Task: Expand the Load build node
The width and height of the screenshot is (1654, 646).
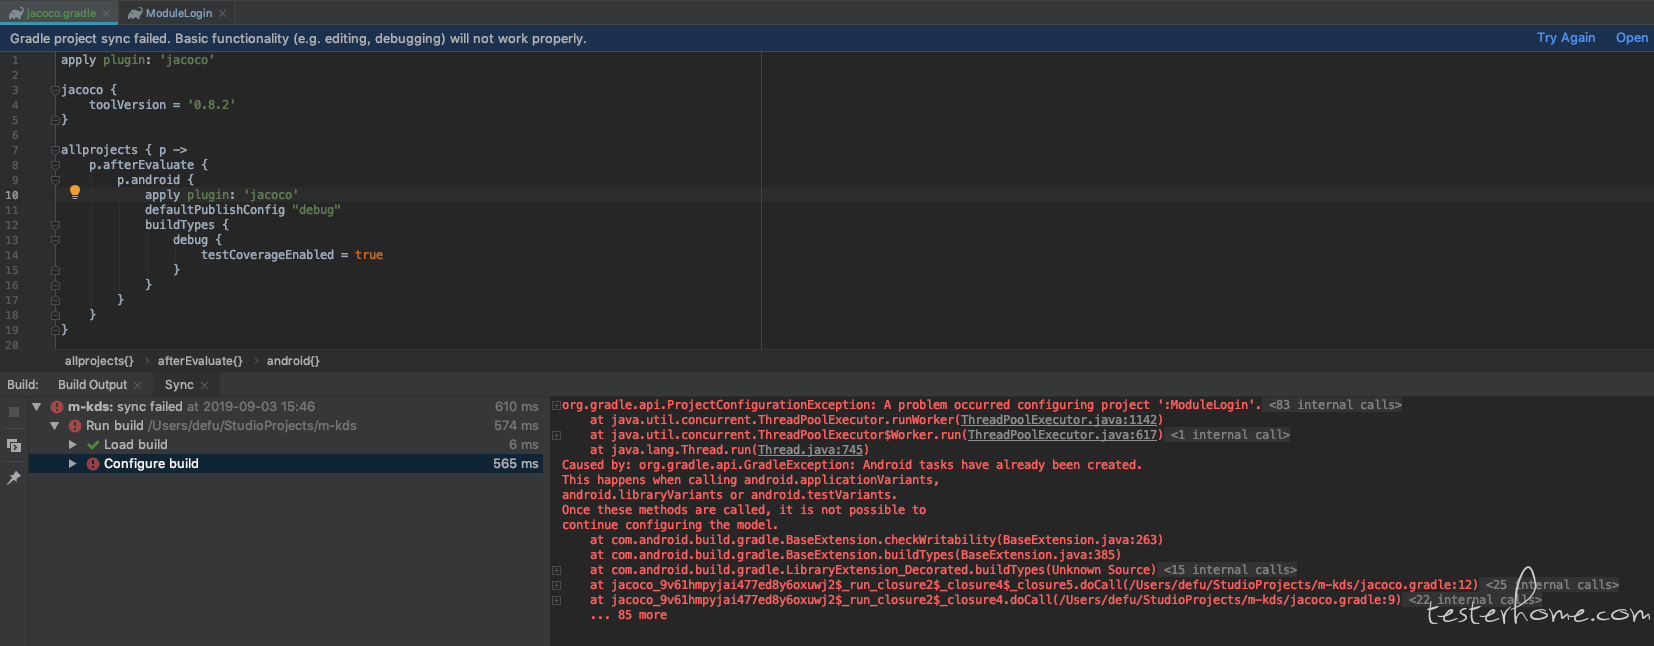Action: coord(73,445)
